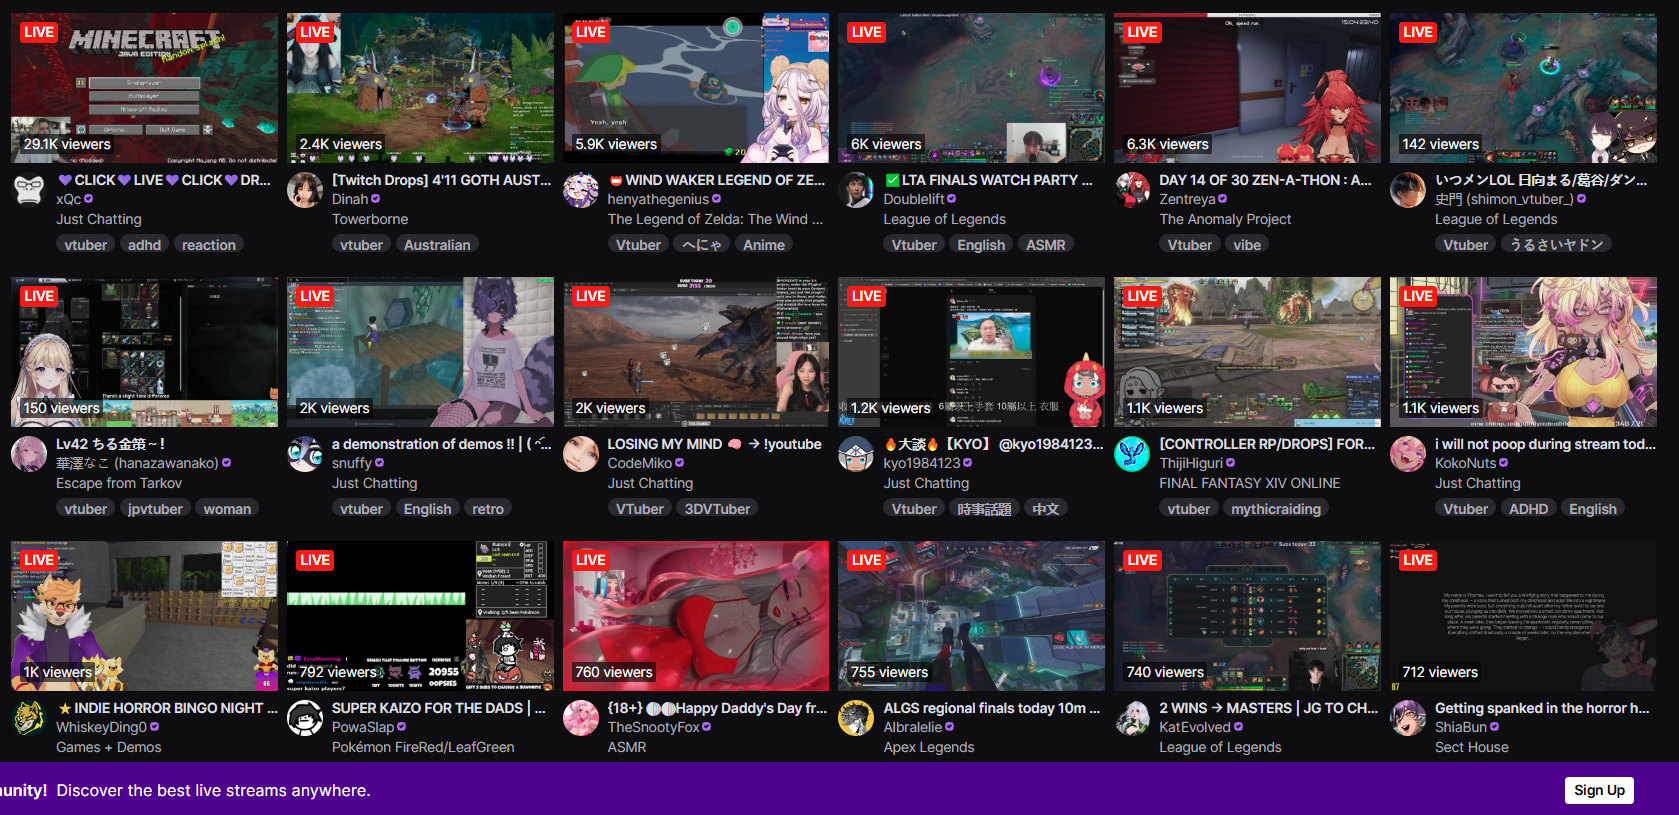
Task: Click snuffy's streamer avatar
Action: 305,454
